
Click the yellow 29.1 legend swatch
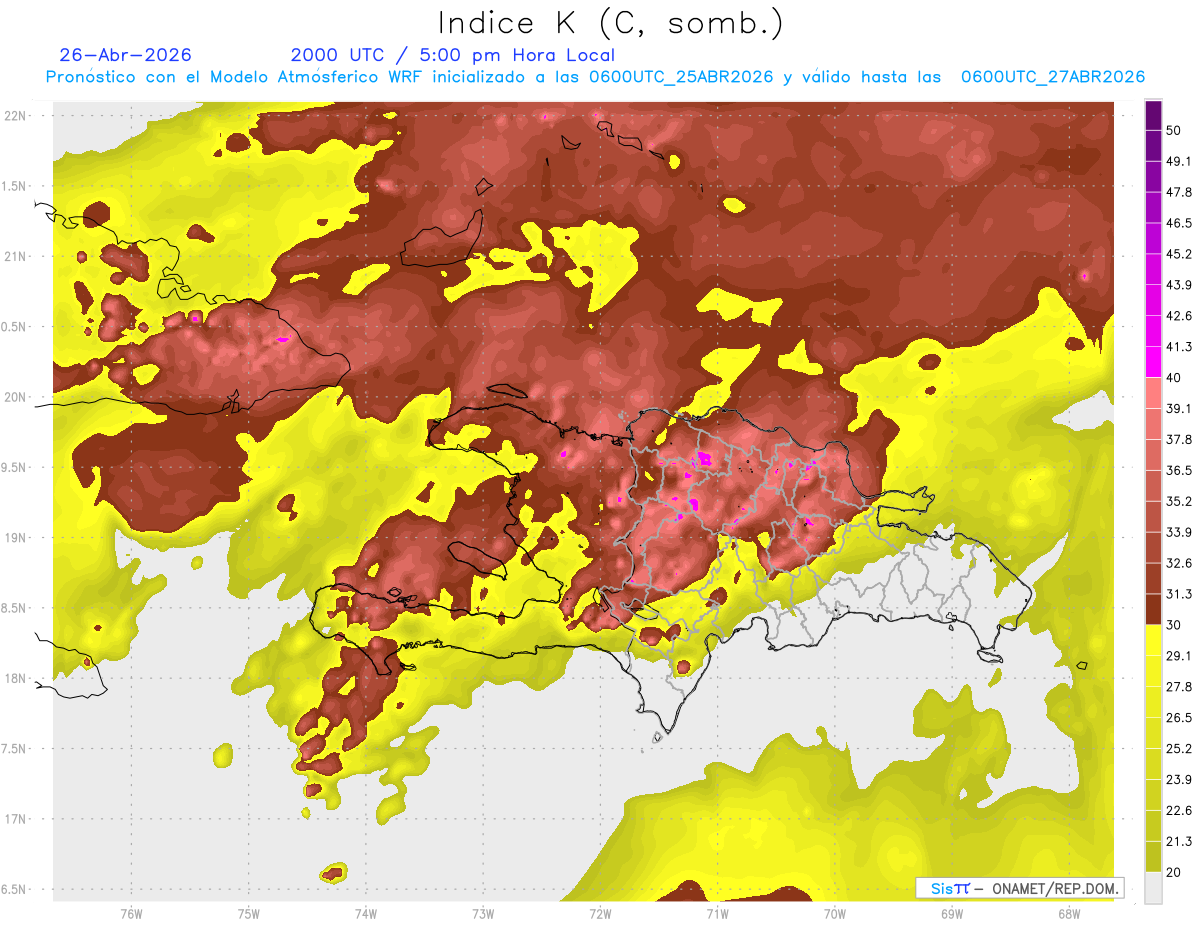pos(1153,640)
